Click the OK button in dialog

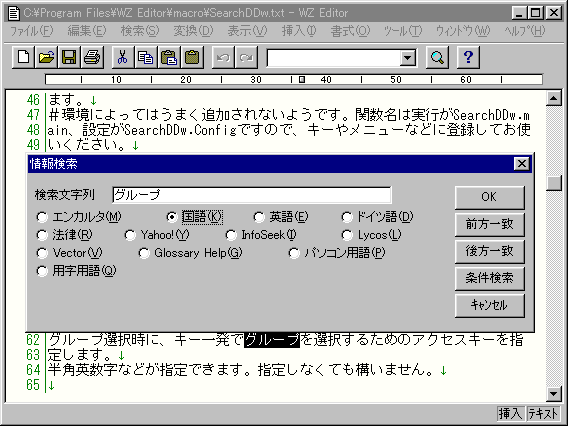point(489,197)
